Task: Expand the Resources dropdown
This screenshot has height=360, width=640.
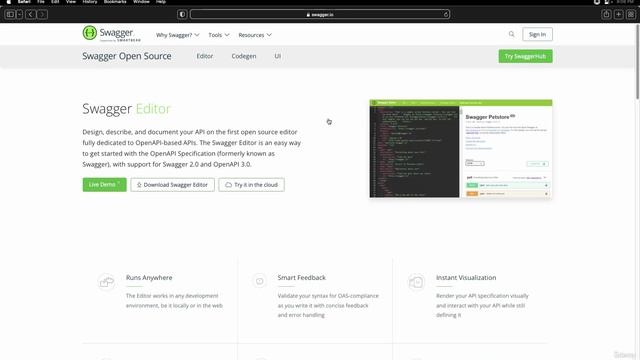Action: (255, 35)
